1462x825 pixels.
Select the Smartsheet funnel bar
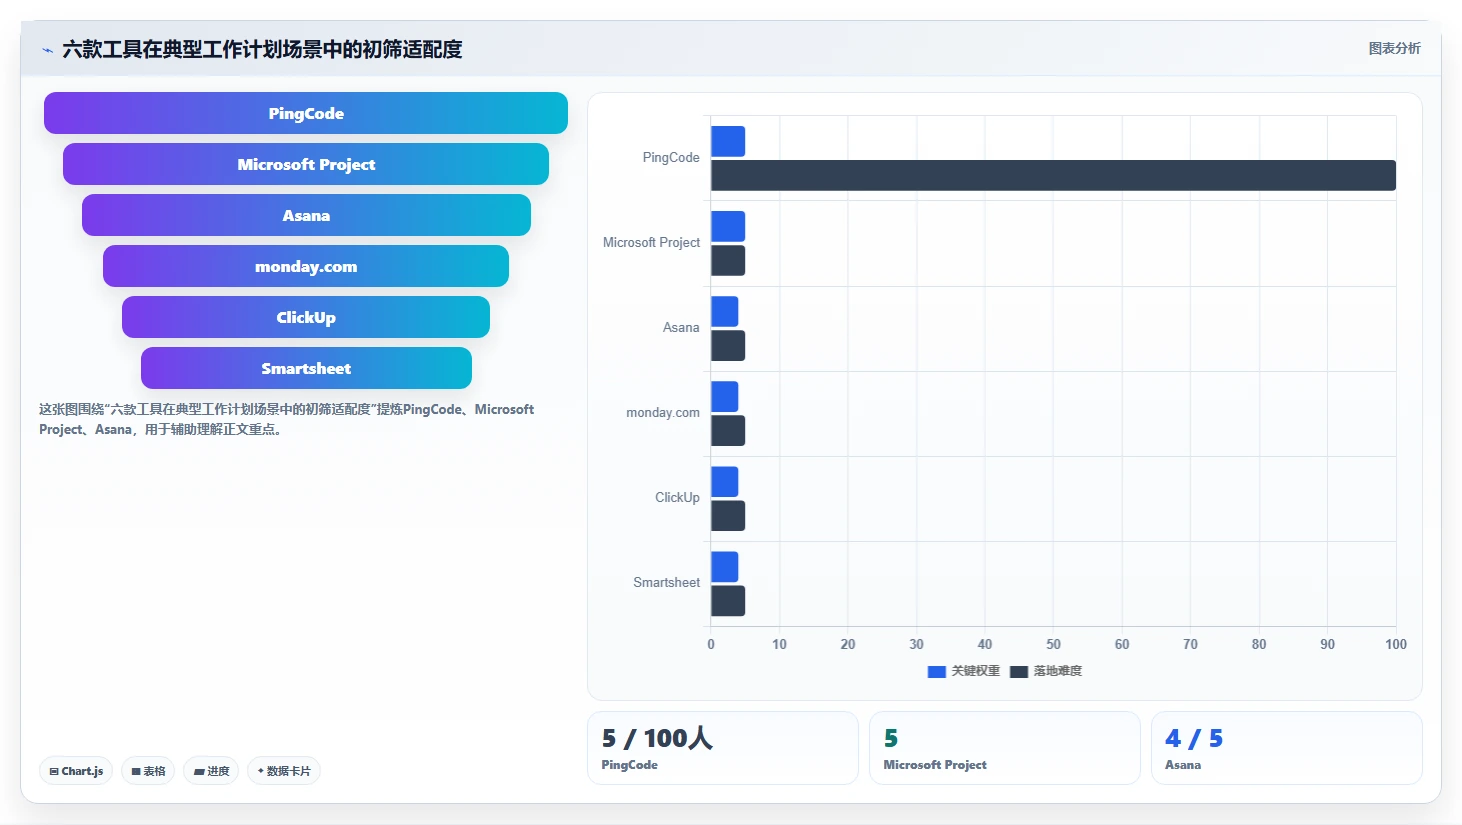pyautogui.click(x=306, y=368)
